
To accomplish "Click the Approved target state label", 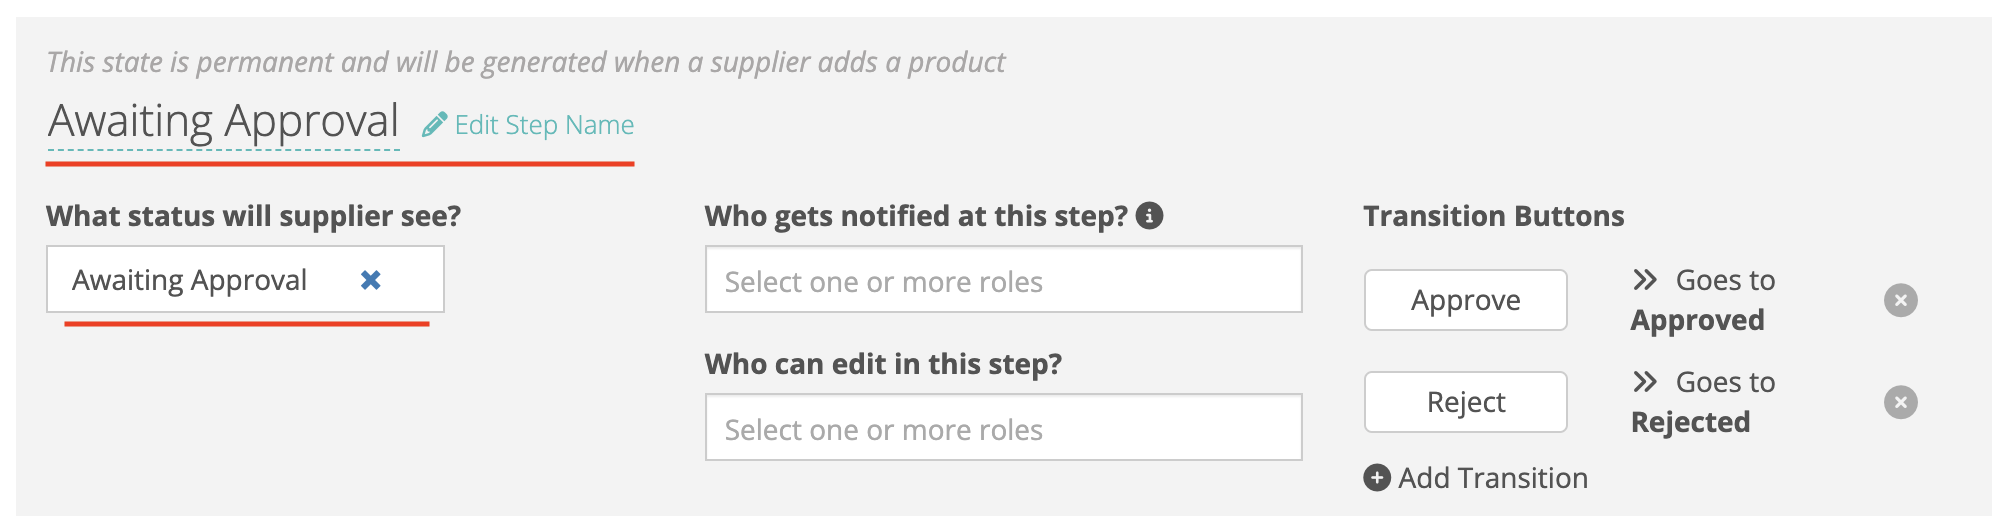I will [x=1698, y=320].
